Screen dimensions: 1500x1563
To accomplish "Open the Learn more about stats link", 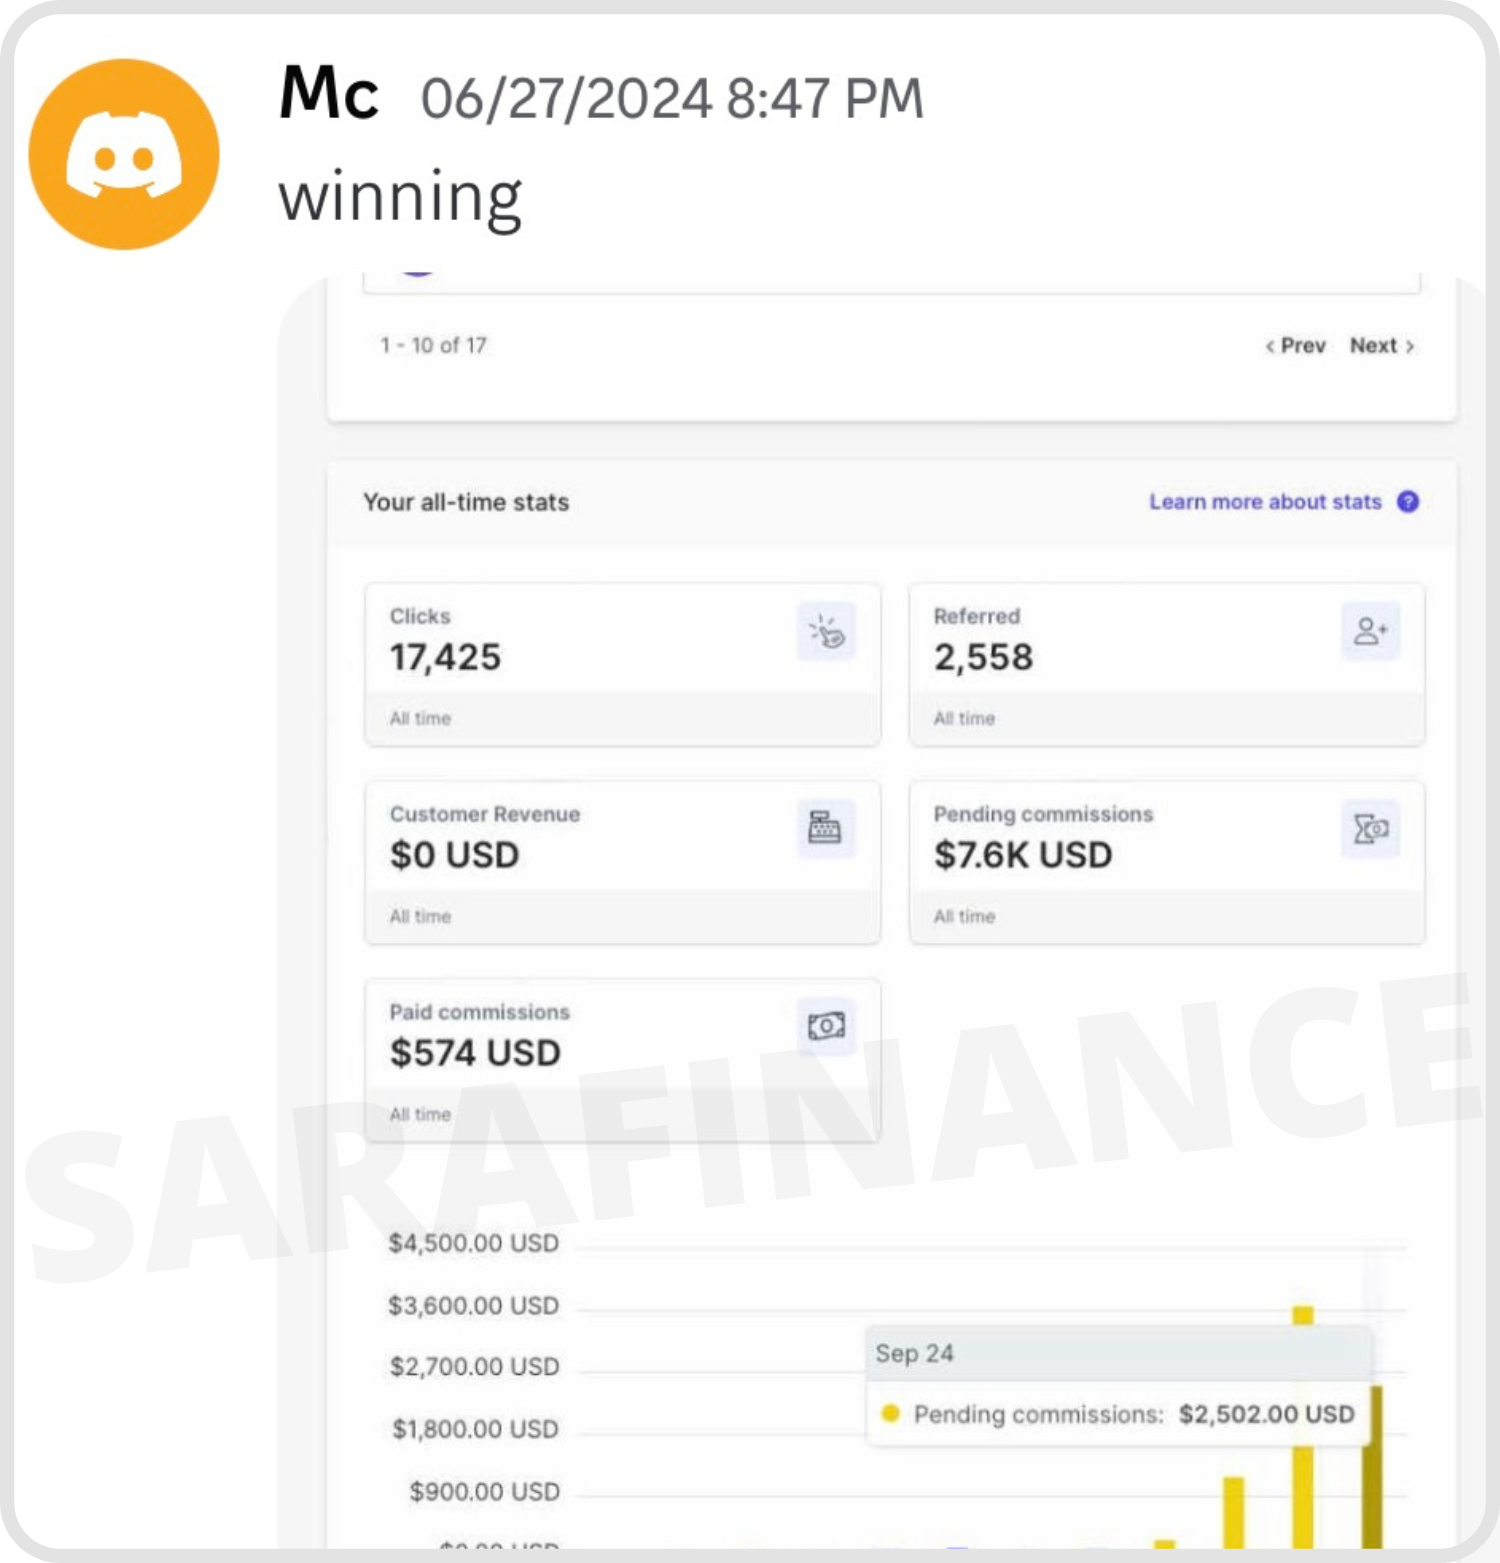I will [1264, 502].
